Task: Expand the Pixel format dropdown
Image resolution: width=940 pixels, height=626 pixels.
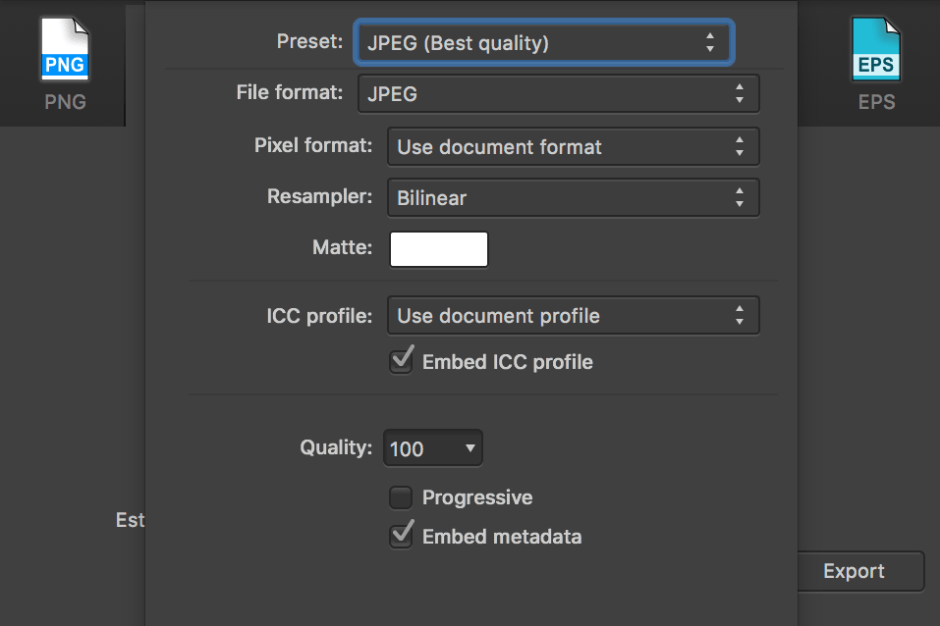Action: point(572,147)
